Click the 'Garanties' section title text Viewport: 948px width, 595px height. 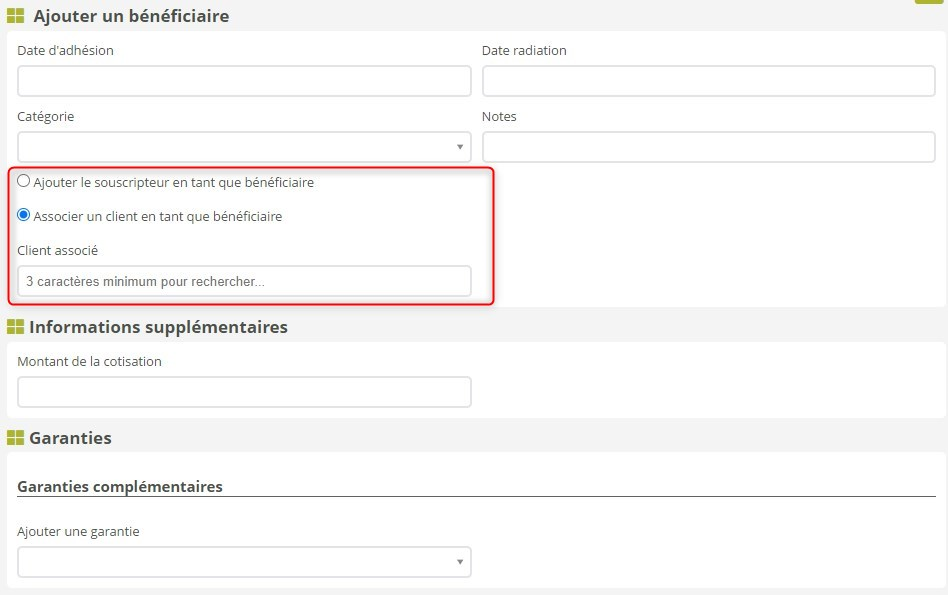click(x=70, y=438)
